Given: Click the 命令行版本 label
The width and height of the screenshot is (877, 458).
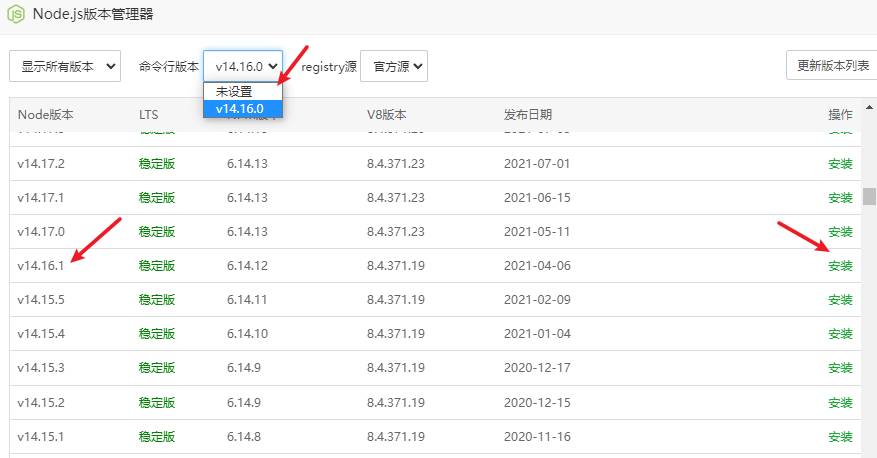Looking at the screenshot, I should (169, 67).
